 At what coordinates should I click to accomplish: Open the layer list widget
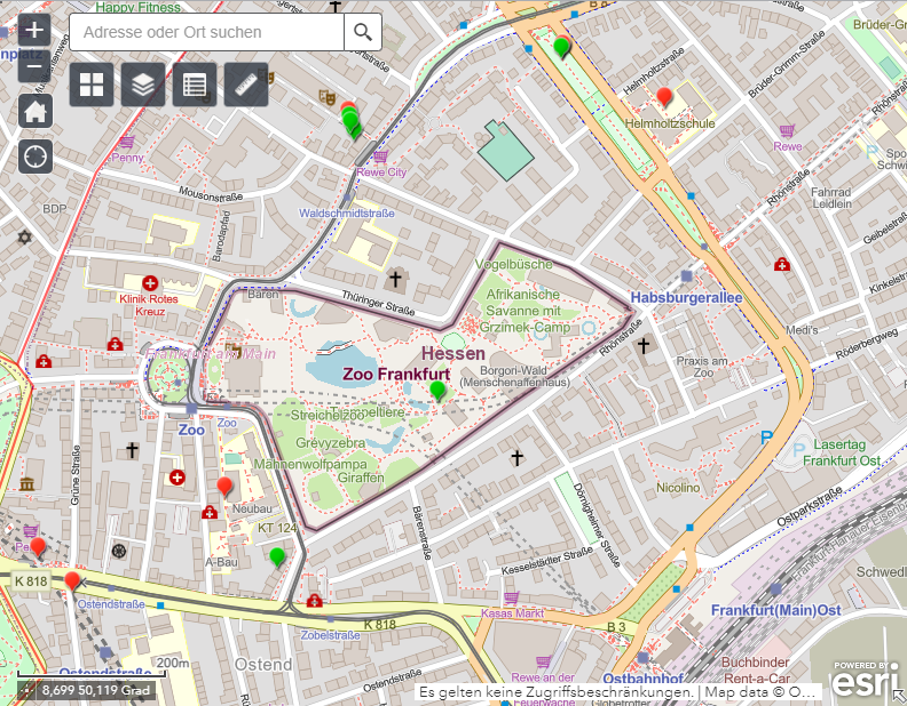point(143,85)
